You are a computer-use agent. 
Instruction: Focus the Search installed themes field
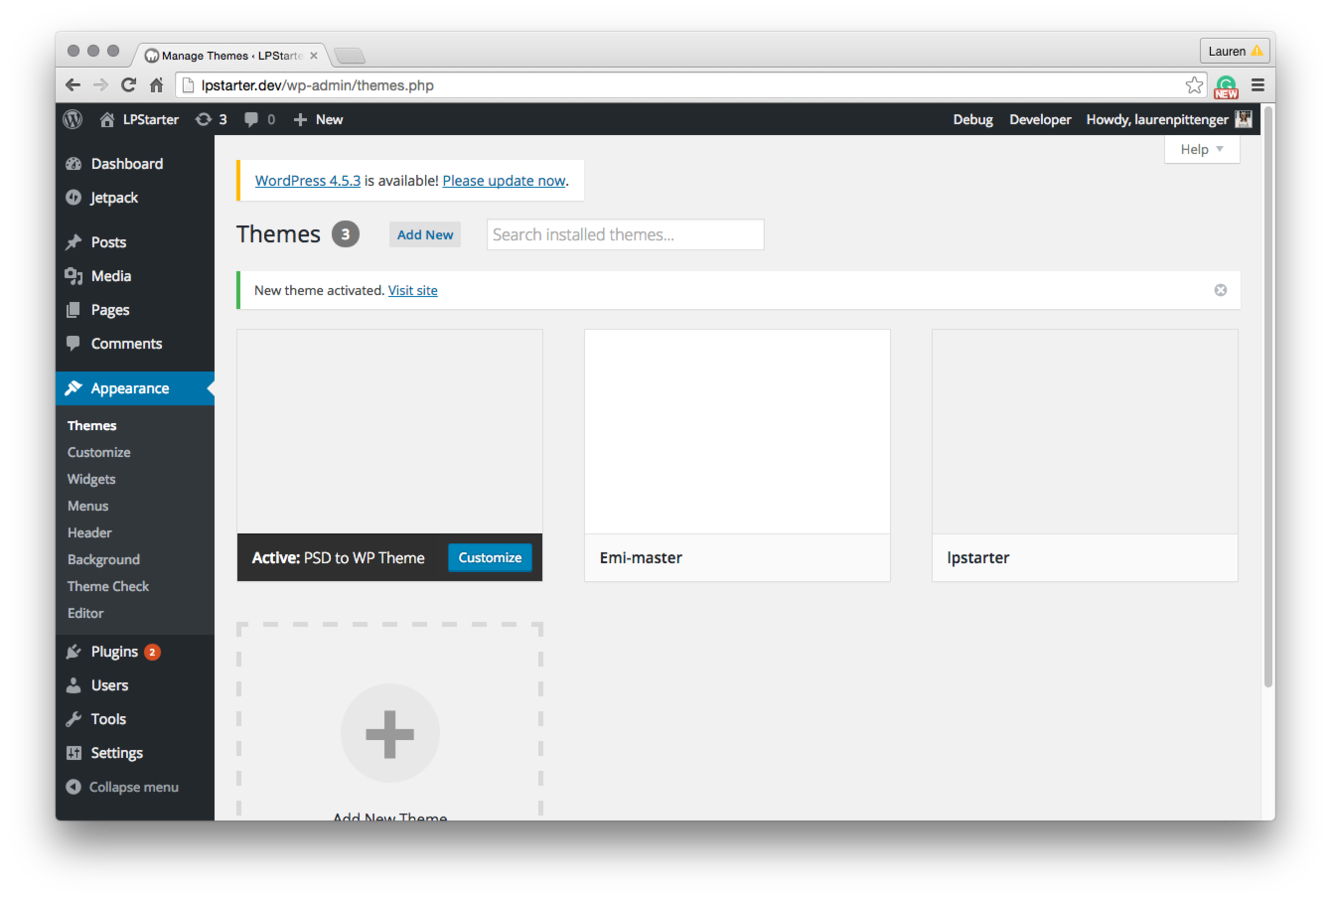coord(626,235)
